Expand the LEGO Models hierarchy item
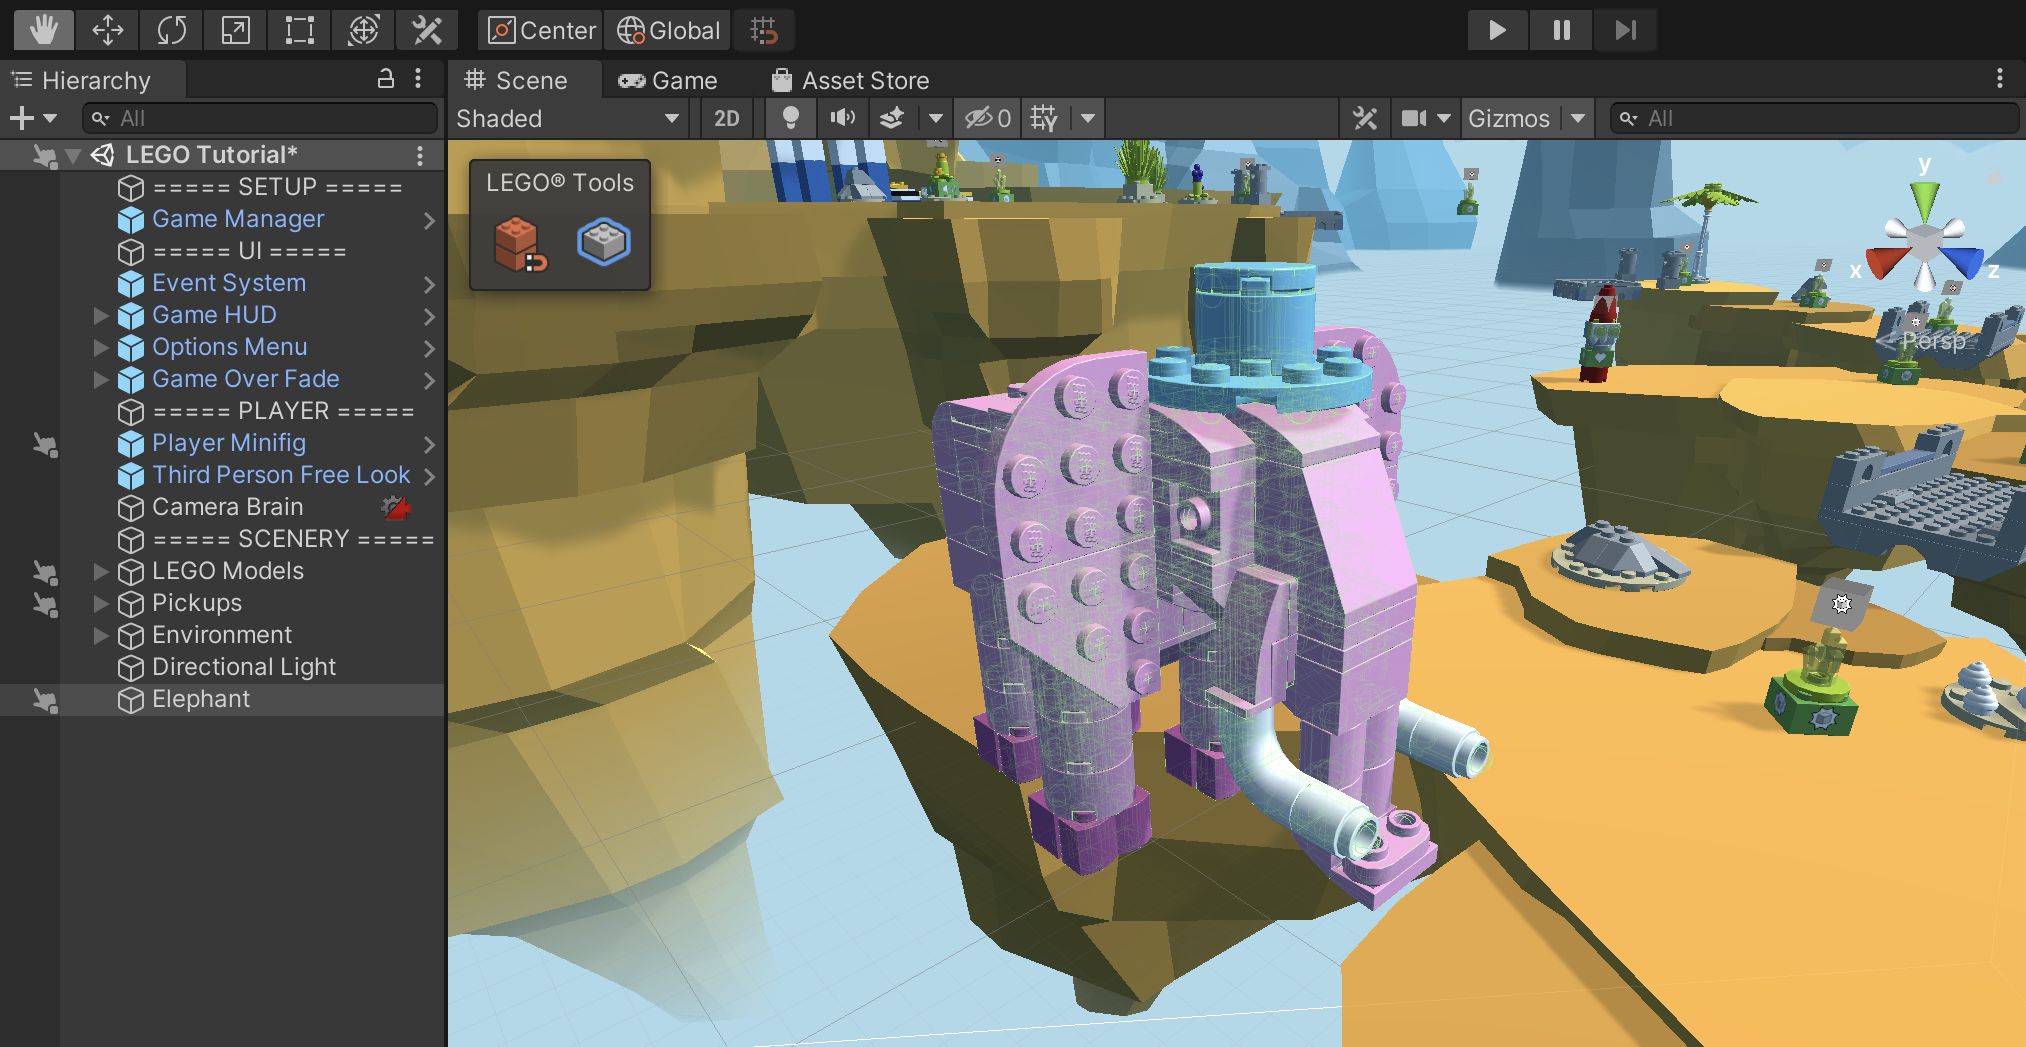This screenshot has width=2026, height=1047. [x=100, y=572]
